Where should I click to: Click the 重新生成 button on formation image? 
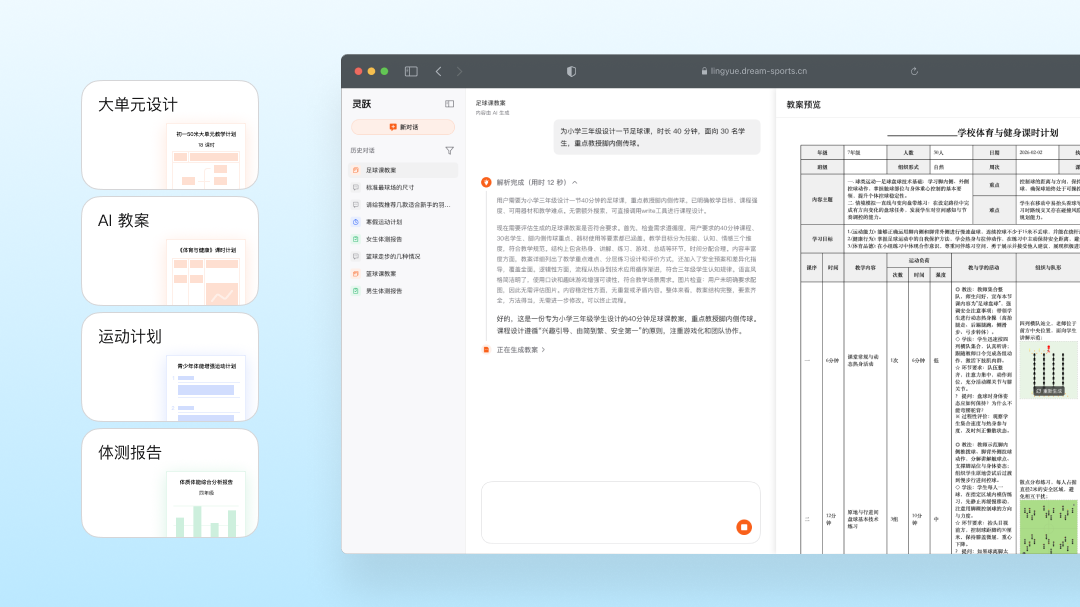(1048, 391)
